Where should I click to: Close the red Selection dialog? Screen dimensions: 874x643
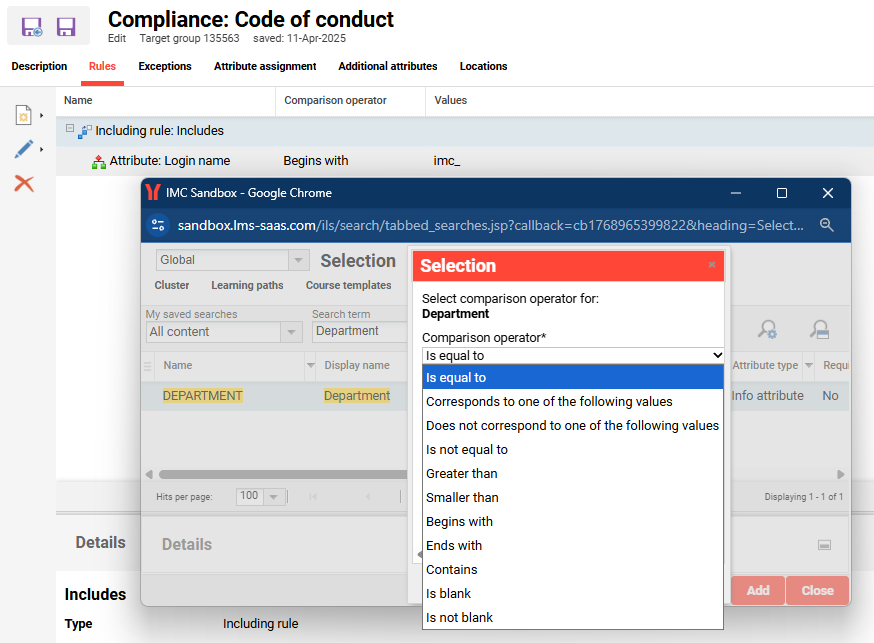point(711,265)
